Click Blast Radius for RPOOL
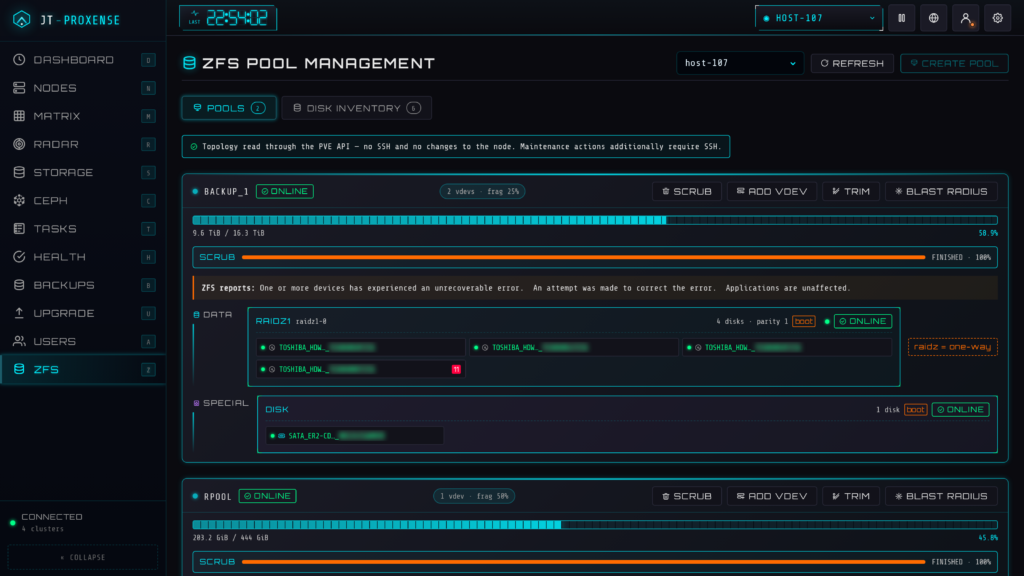 (x=942, y=496)
